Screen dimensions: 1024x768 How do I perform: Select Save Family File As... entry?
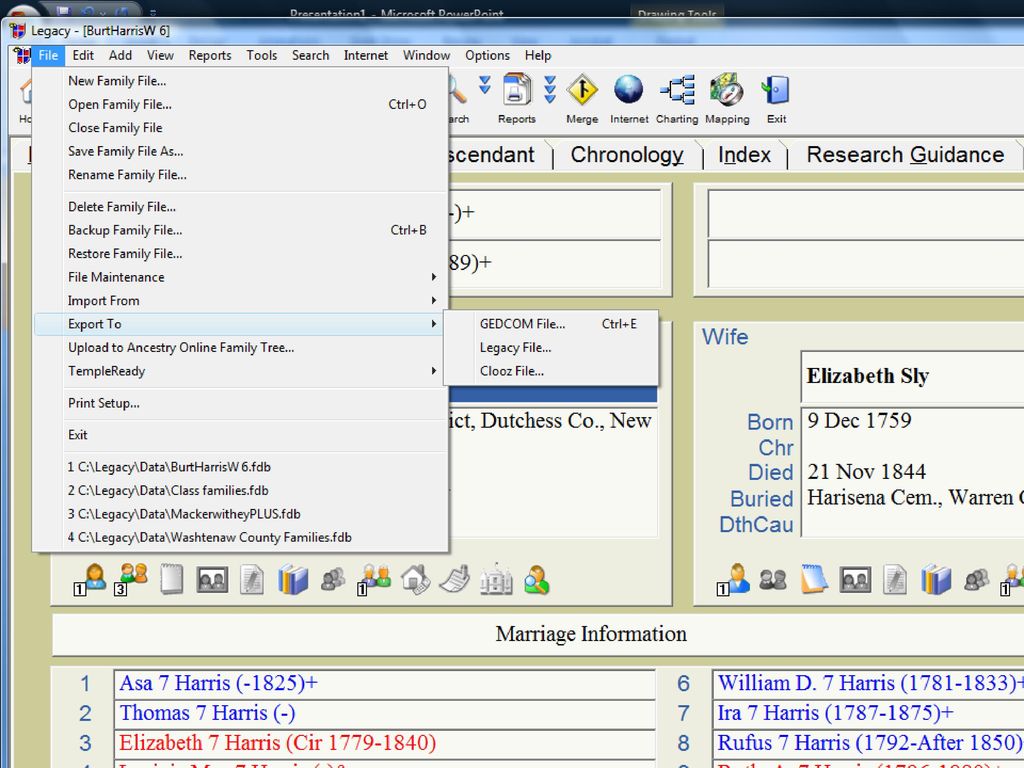pyautogui.click(x=240, y=152)
